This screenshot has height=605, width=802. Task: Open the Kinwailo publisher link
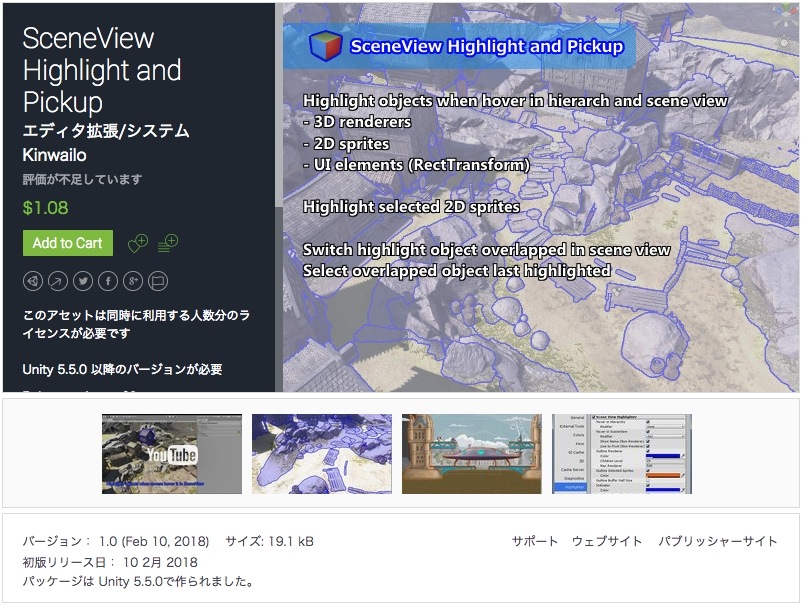coord(54,155)
